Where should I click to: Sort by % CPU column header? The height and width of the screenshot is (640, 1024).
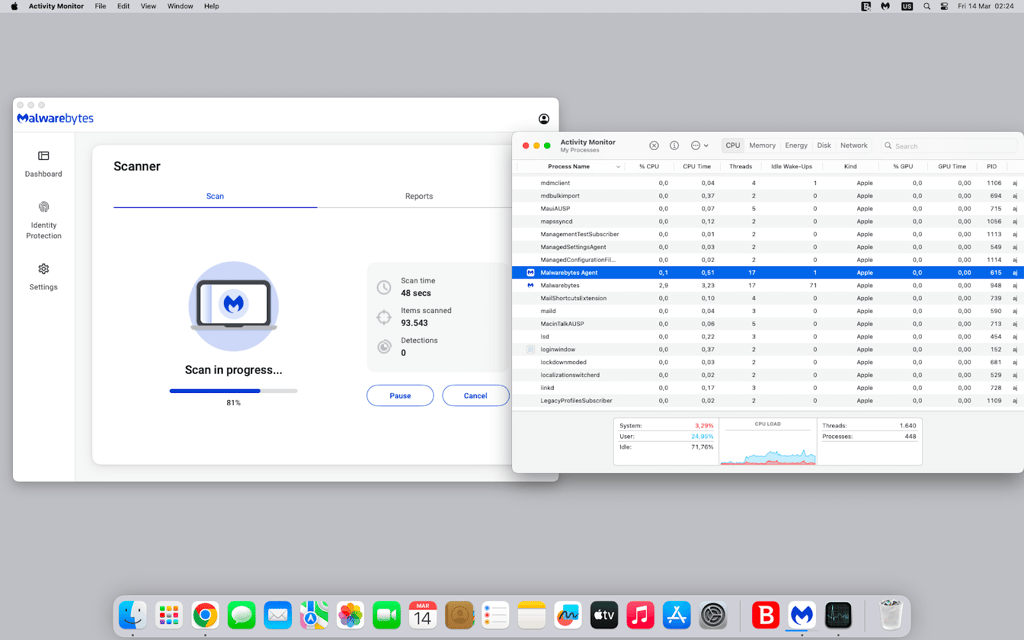649,167
